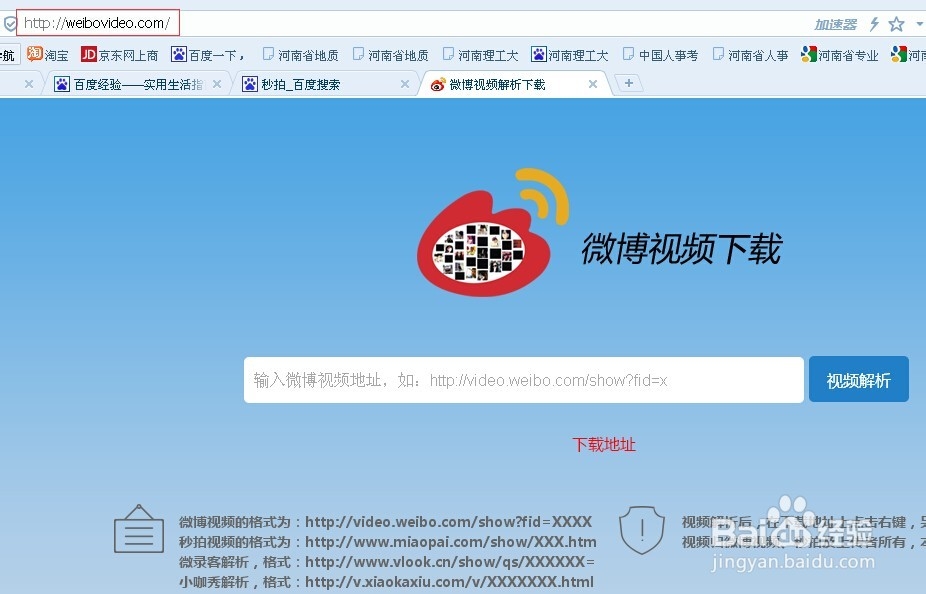
Task: Click the security shield icon beside the address bar
Action: [x=10, y=24]
